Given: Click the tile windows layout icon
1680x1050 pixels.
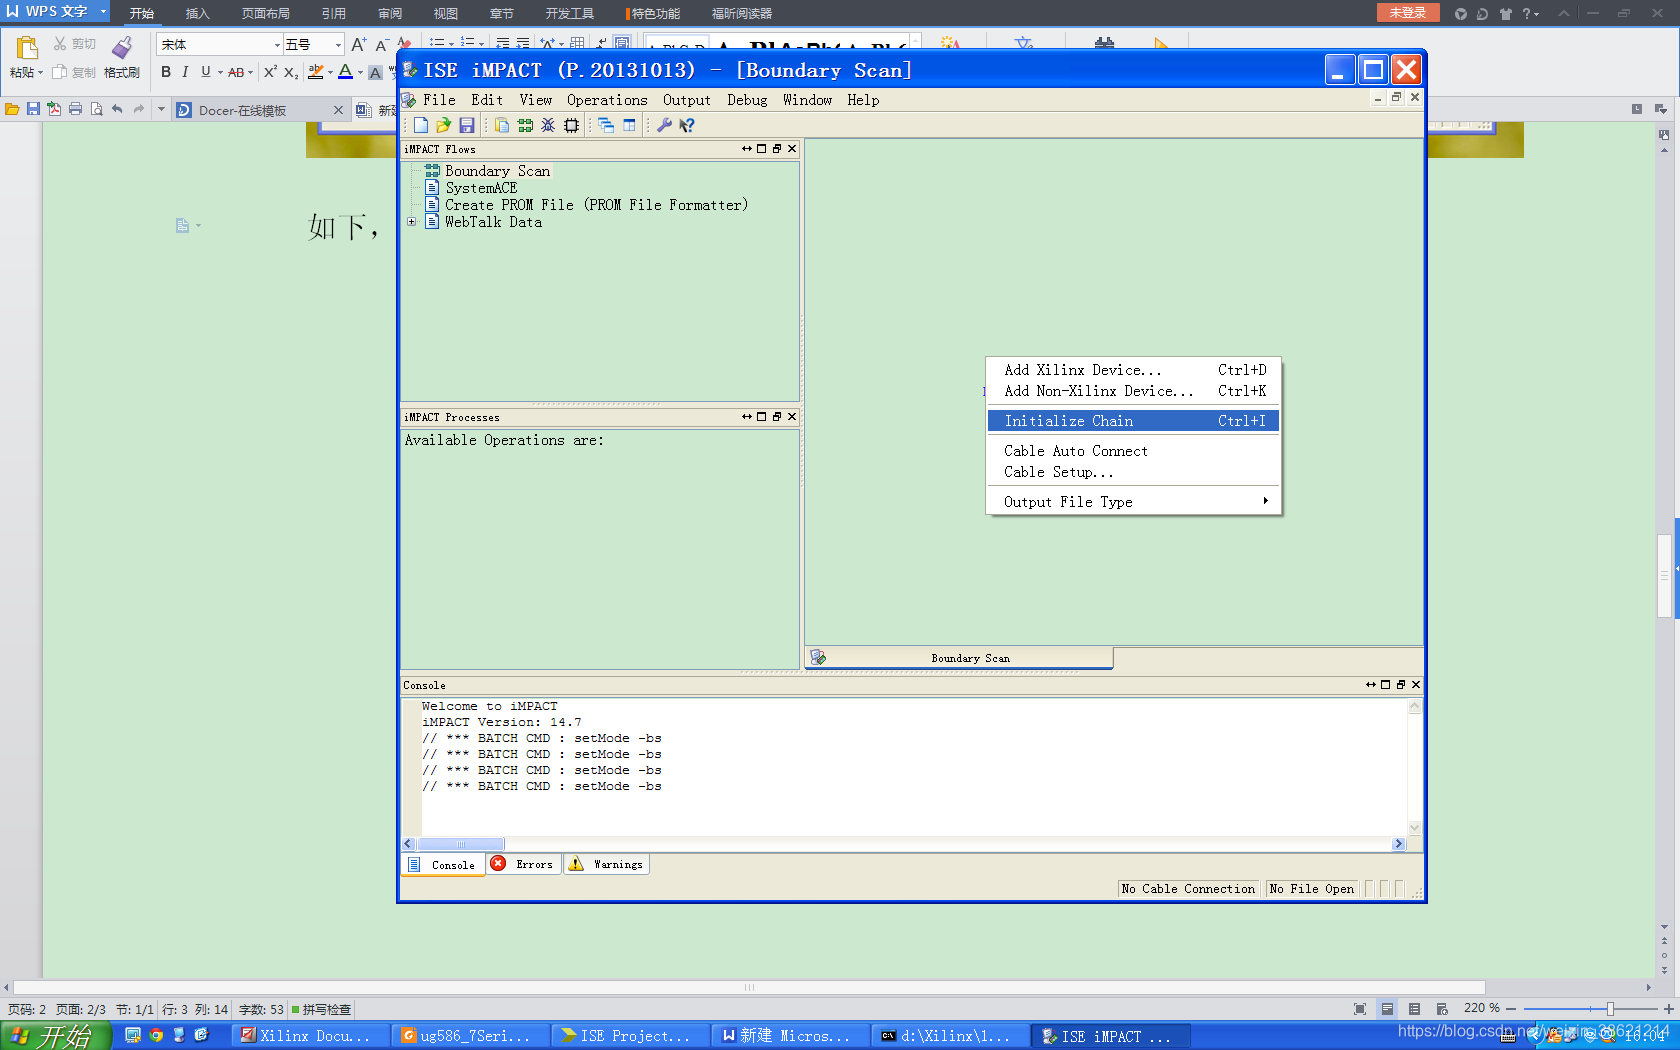Looking at the screenshot, I should pyautogui.click(x=629, y=125).
